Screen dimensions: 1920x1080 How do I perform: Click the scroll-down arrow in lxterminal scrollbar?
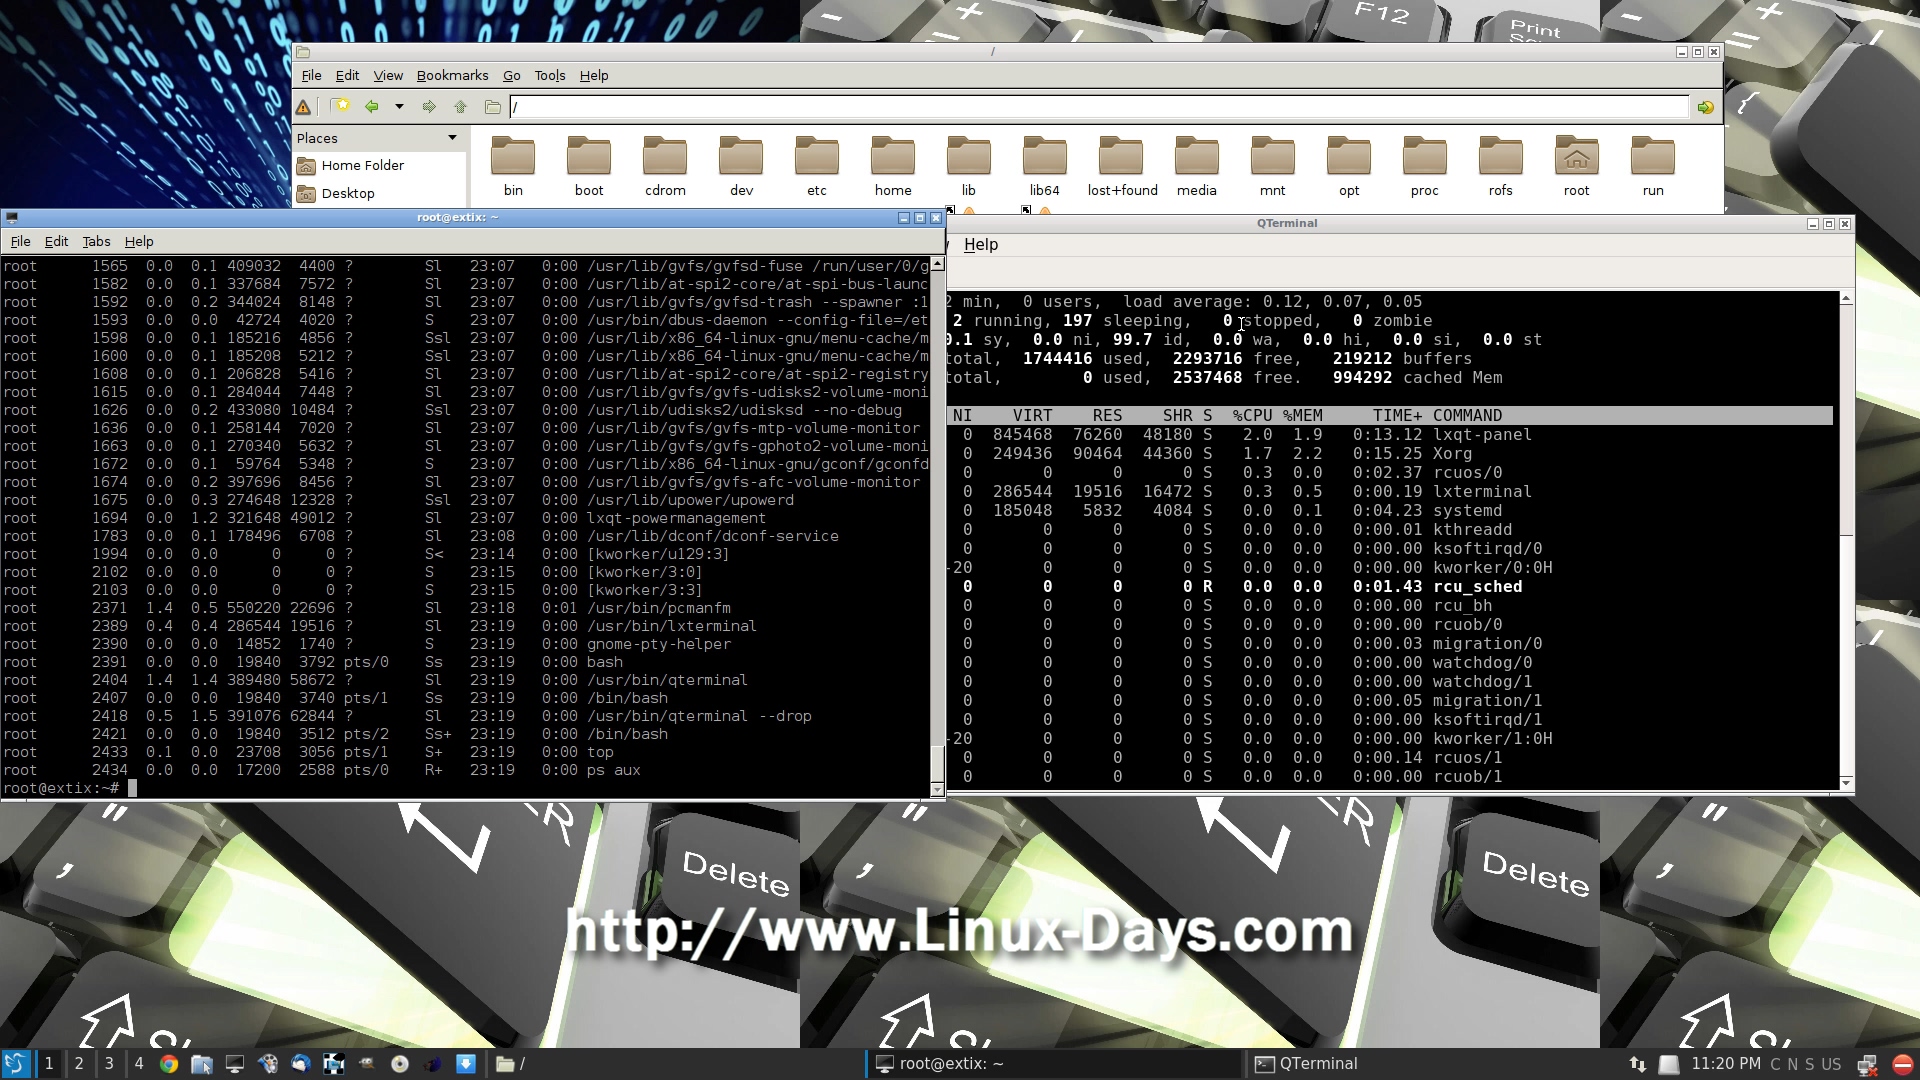pyautogui.click(x=937, y=789)
